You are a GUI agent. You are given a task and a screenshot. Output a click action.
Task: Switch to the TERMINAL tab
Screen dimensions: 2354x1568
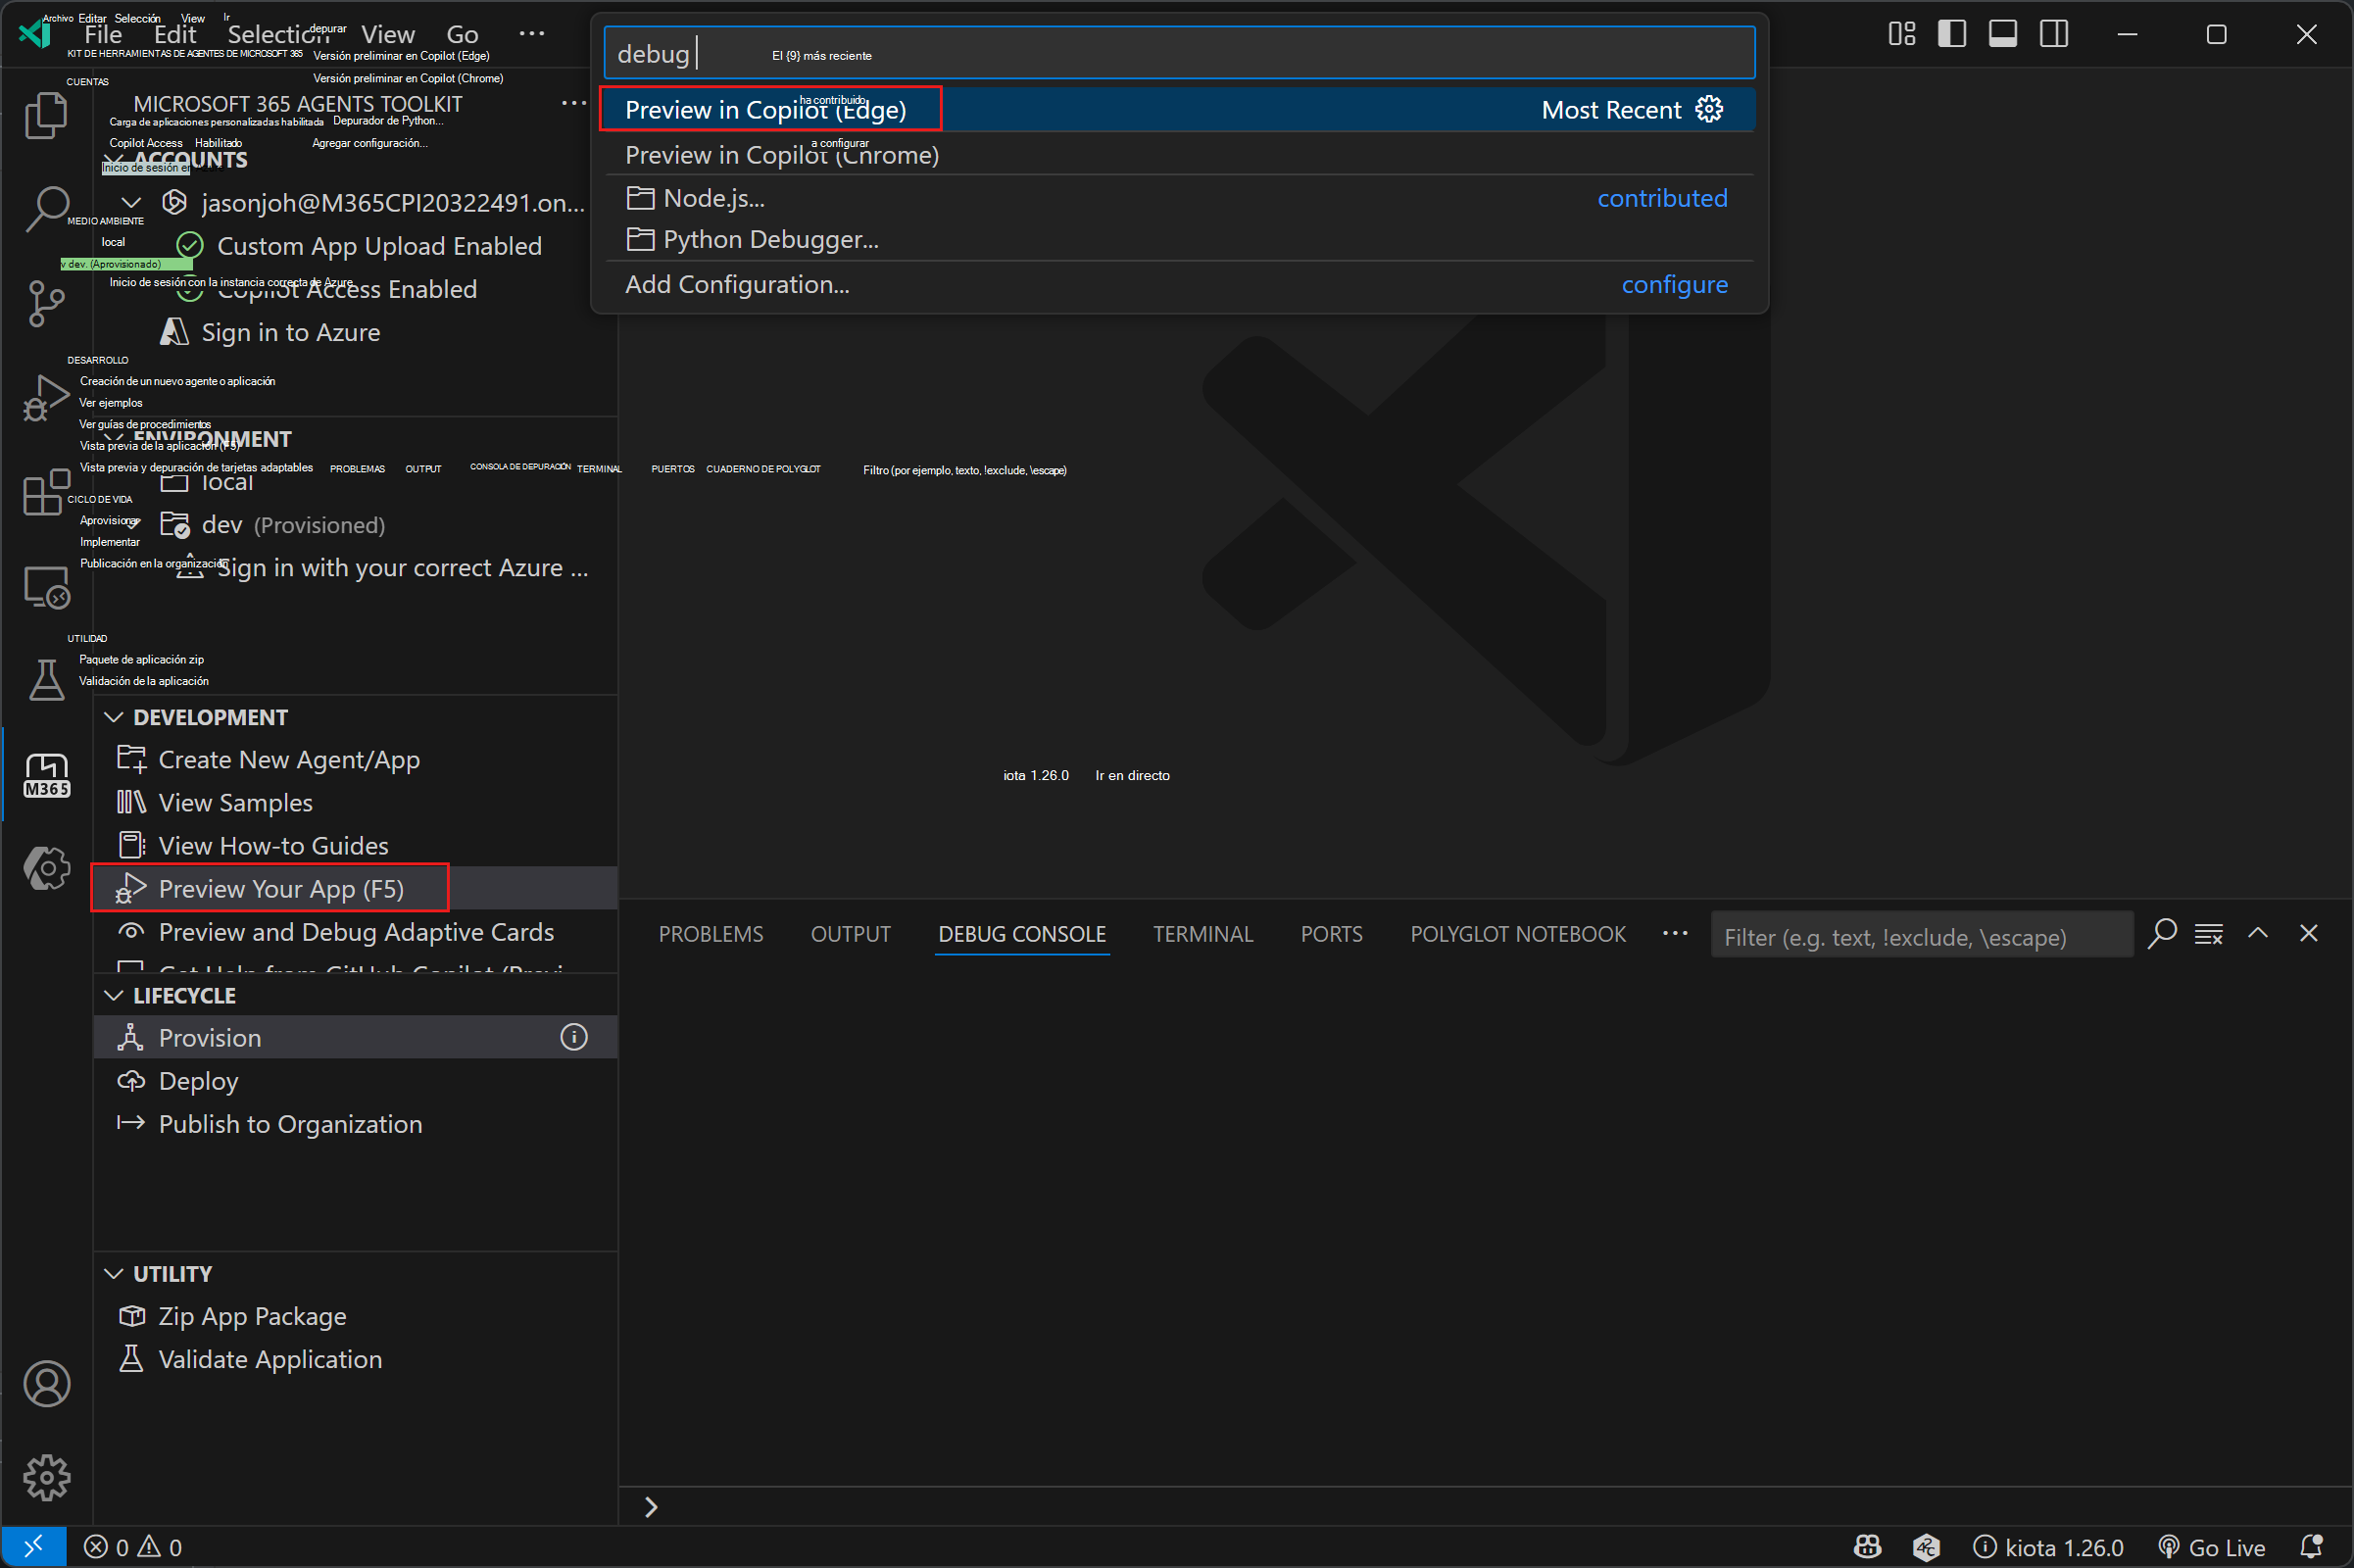[x=1203, y=933]
